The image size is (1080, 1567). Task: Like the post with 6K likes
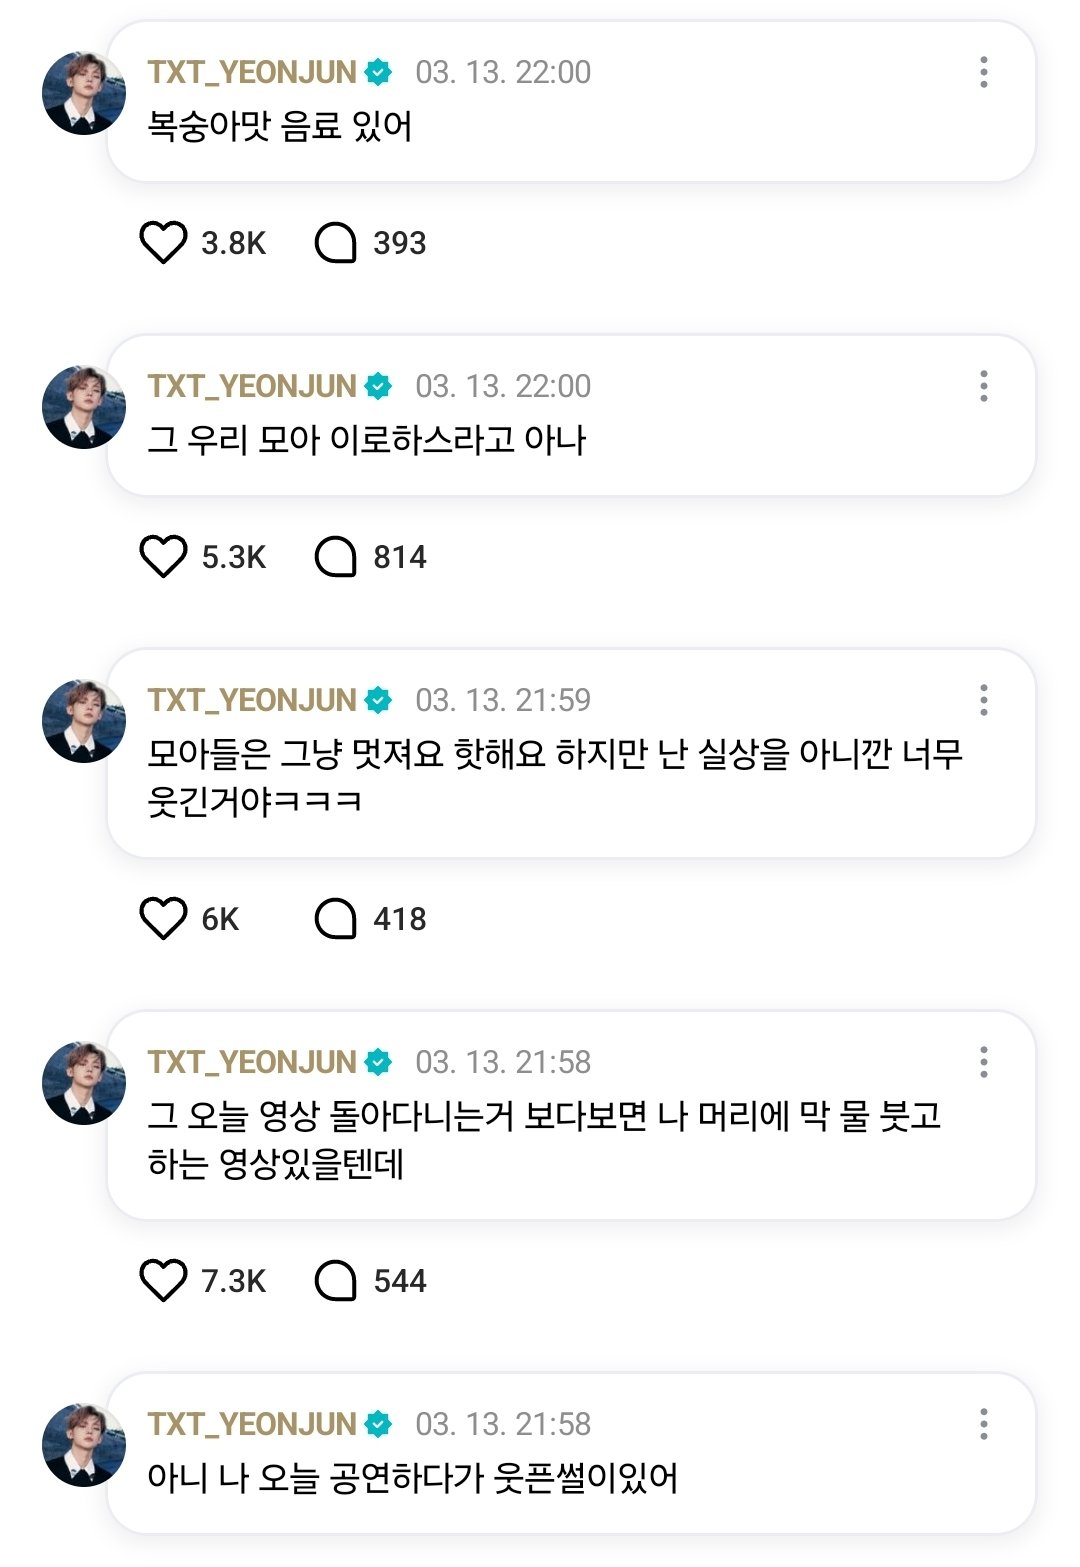(163, 919)
